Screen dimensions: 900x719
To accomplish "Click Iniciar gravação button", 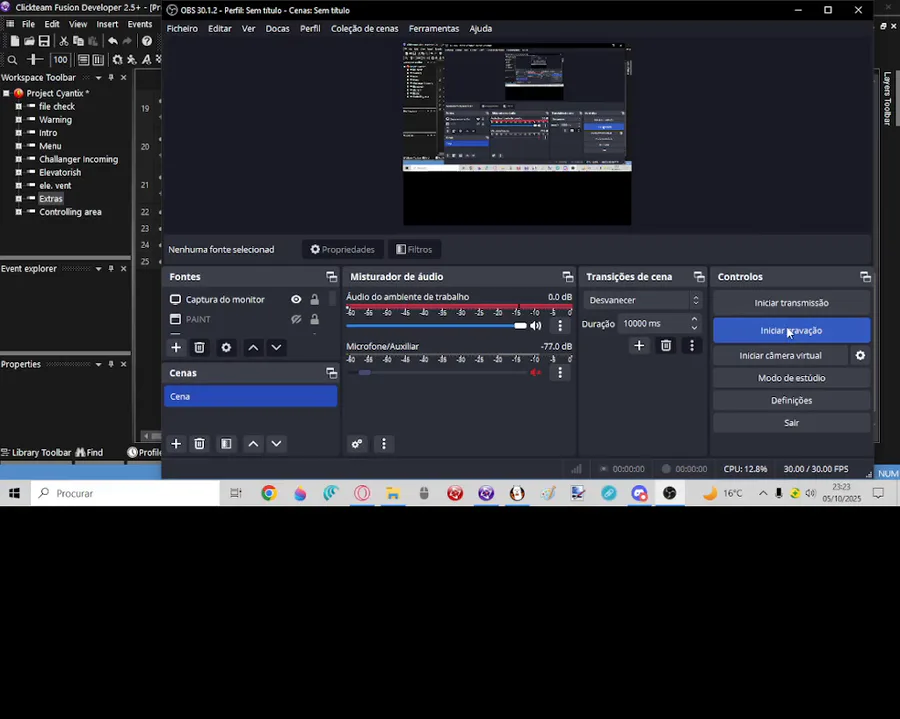I will [x=792, y=331].
